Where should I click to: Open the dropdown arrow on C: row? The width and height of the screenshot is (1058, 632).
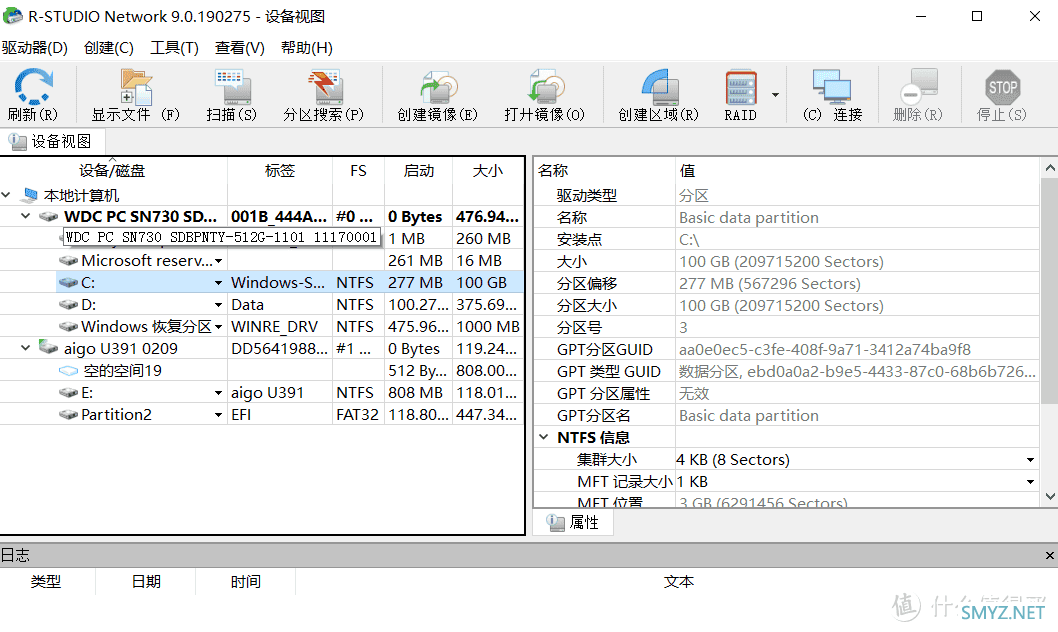(x=219, y=283)
